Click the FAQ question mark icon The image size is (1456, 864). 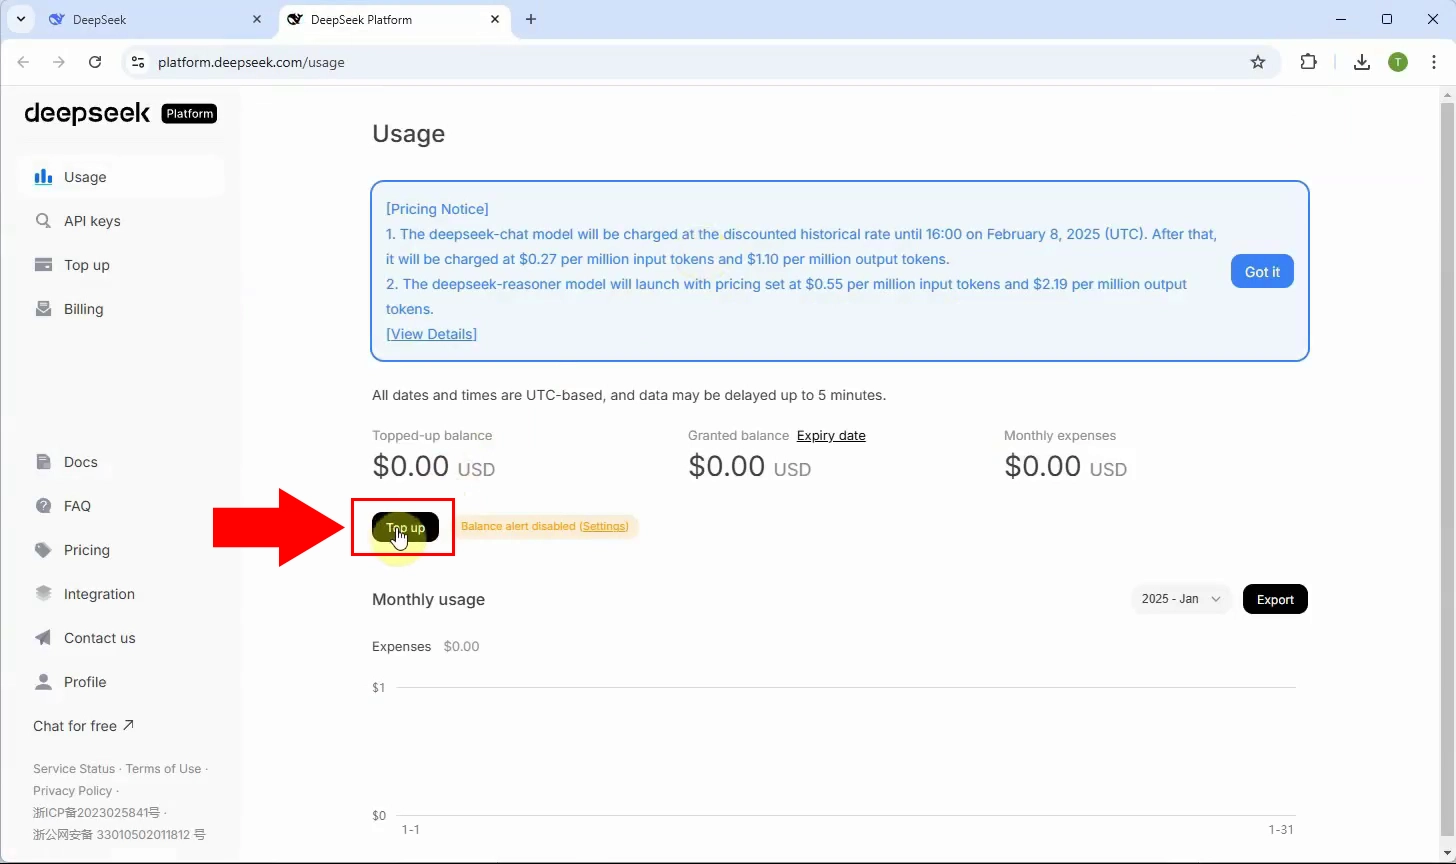pos(43,506)
